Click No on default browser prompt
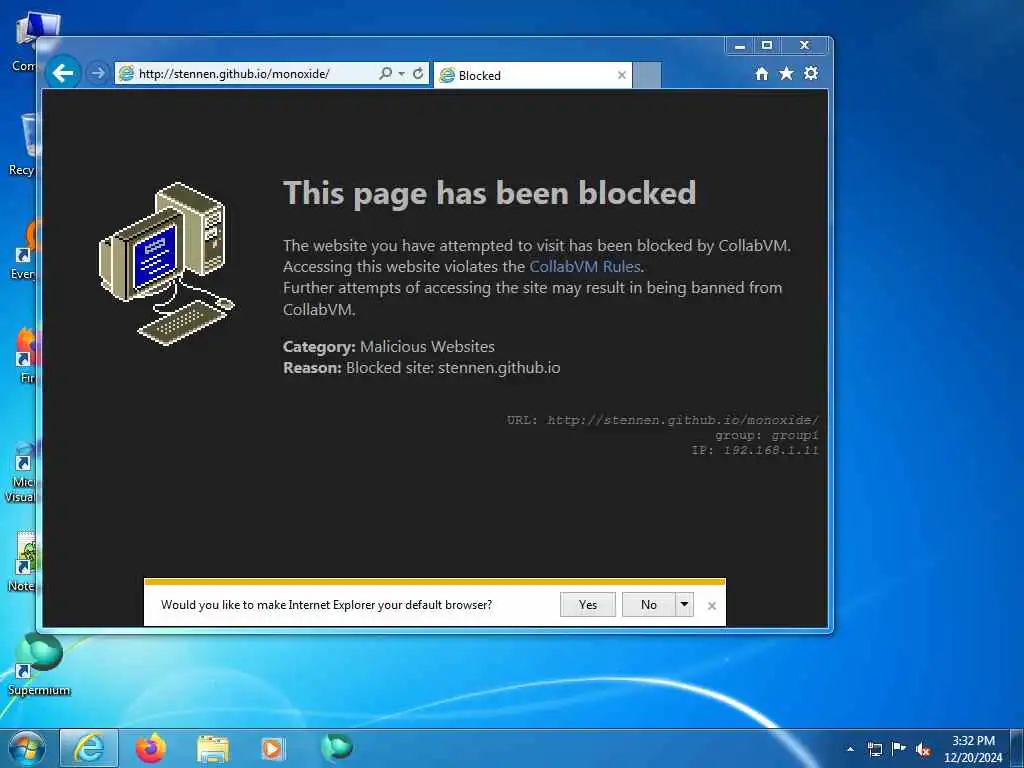The width and height of the screenshot is (1024, 768). (x=648, y=605)
